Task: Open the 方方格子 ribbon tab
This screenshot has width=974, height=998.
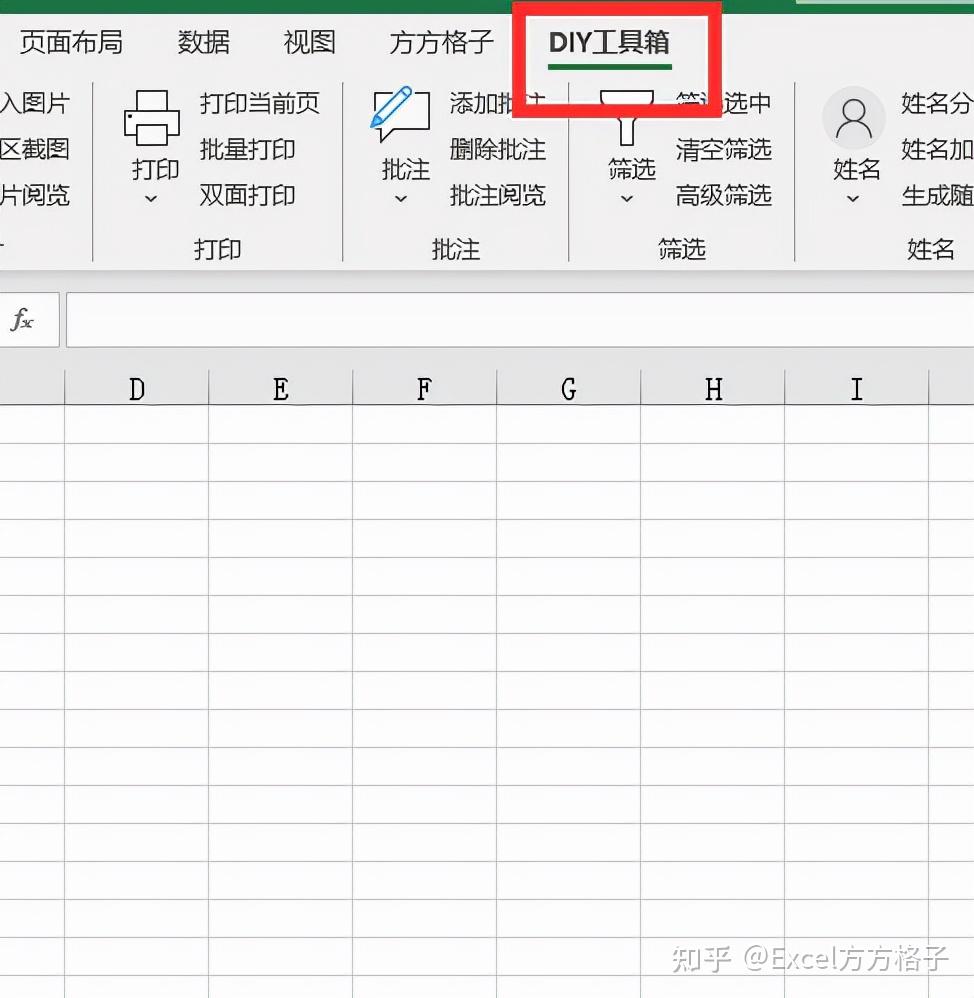Action: click(440, 43)
